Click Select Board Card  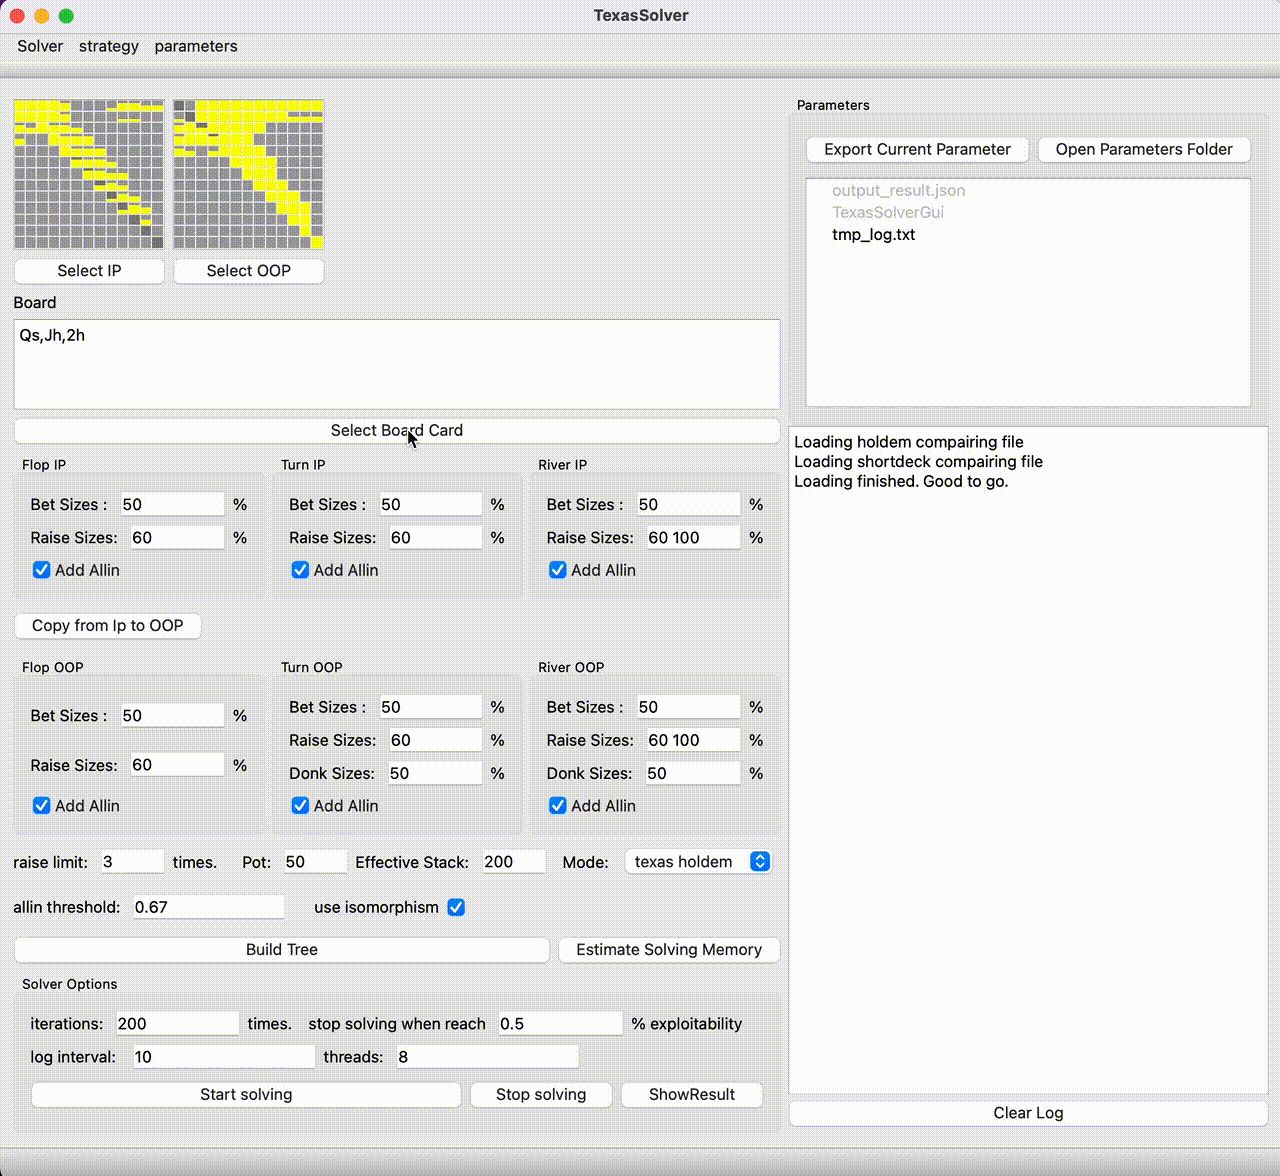pyautogui.click(x=397, y=430)
